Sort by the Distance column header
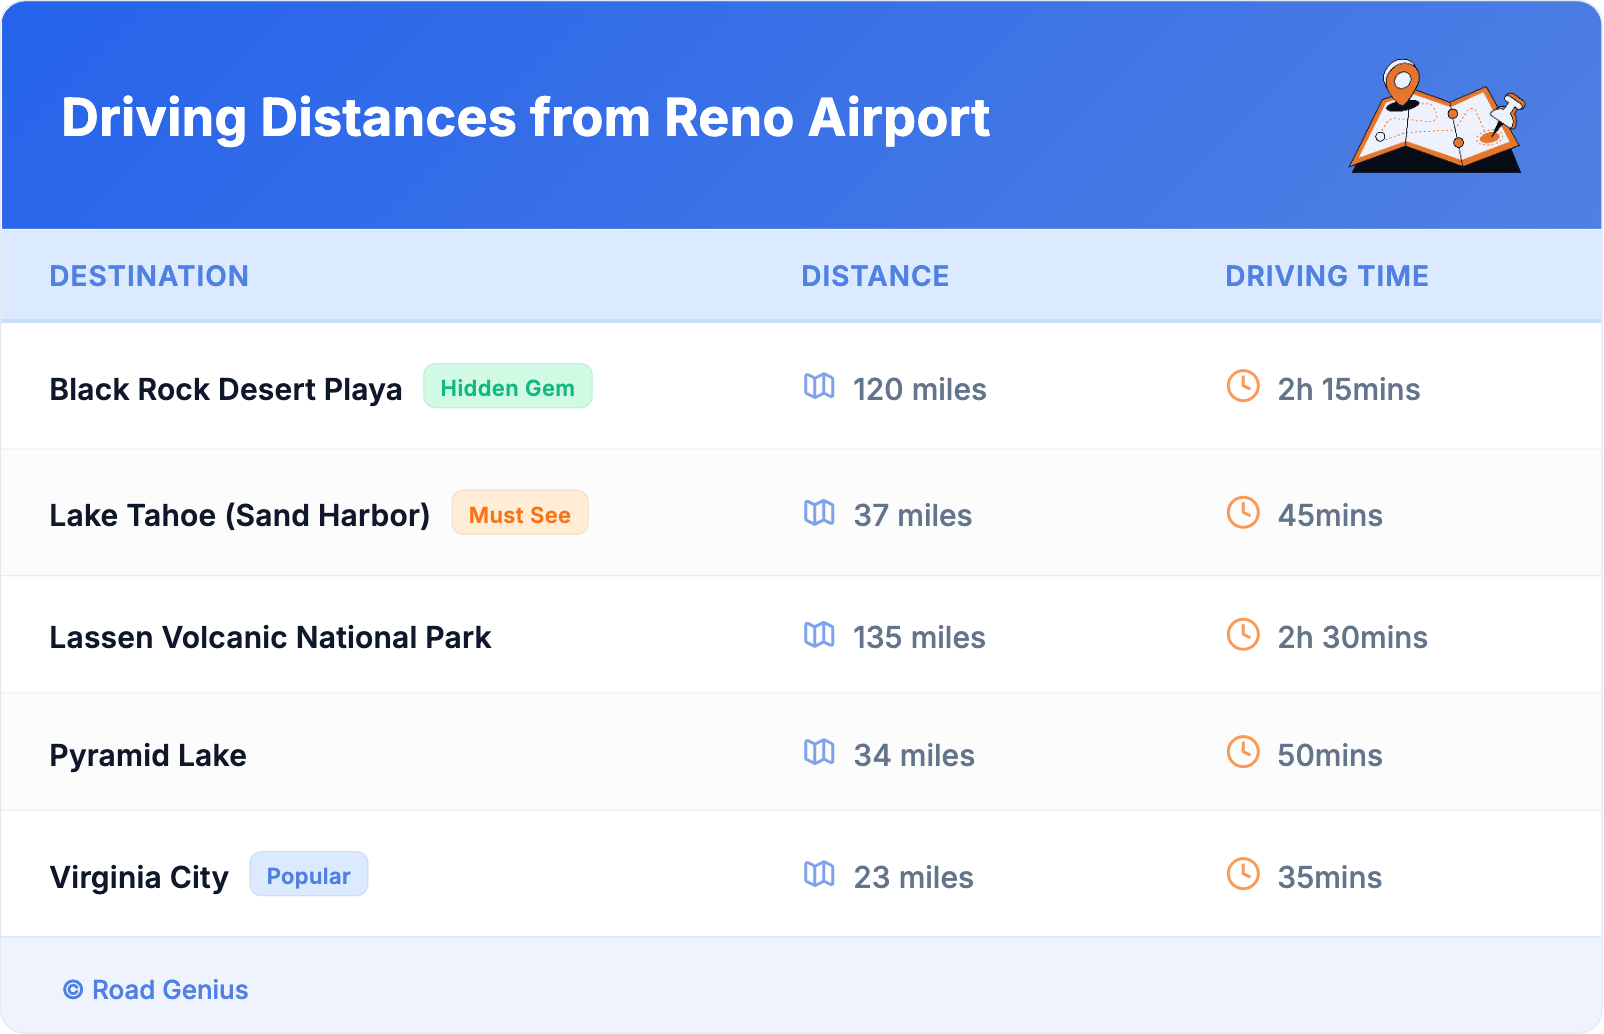Viewport: 1604px width, 1034px height. coord(875,276)
